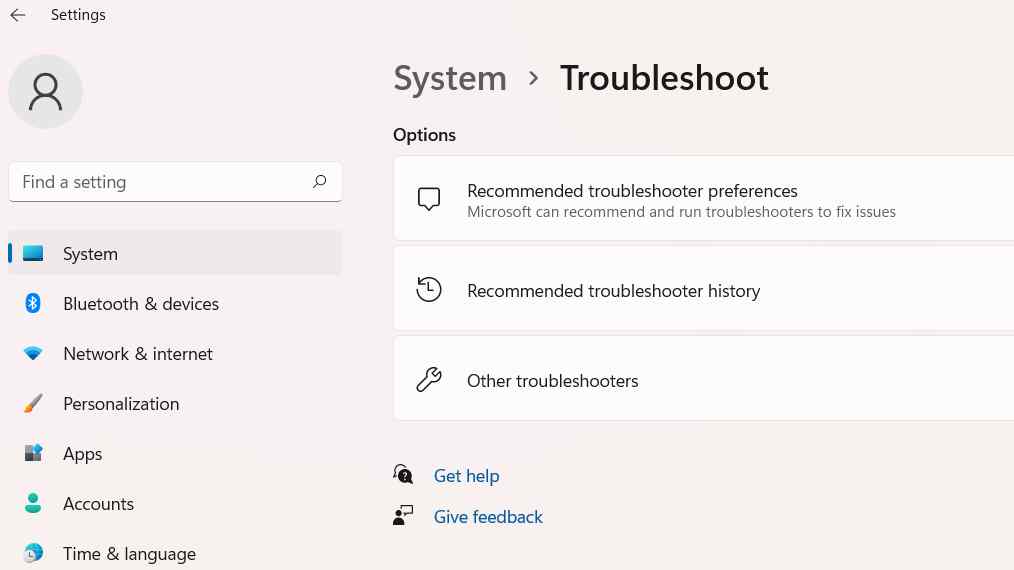This screenshot has width=1014, height=570.
Task: Click the Apps icon in sidebar
Action: 33,453
